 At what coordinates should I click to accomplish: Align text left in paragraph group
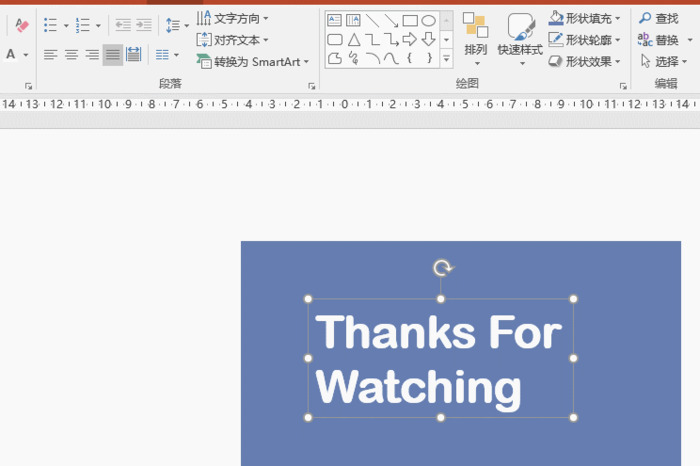pyautogui.click(x=51, y=55)
